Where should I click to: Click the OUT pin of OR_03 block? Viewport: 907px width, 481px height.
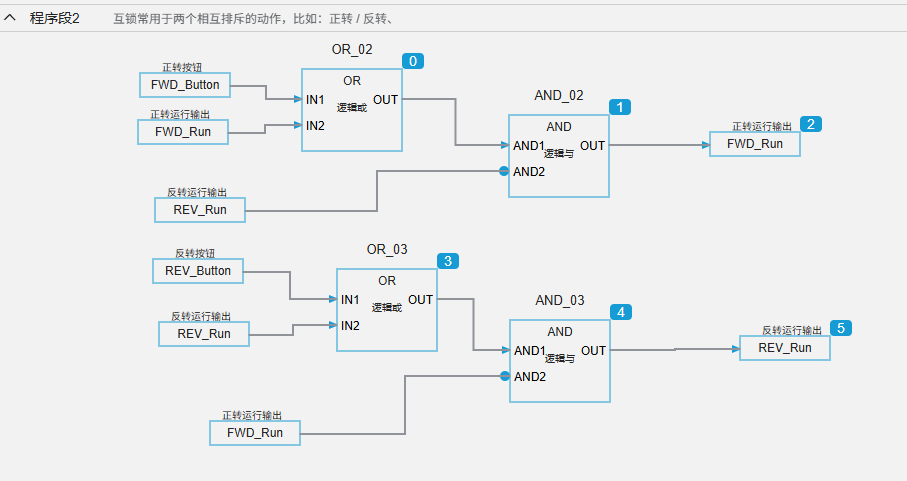420,299
